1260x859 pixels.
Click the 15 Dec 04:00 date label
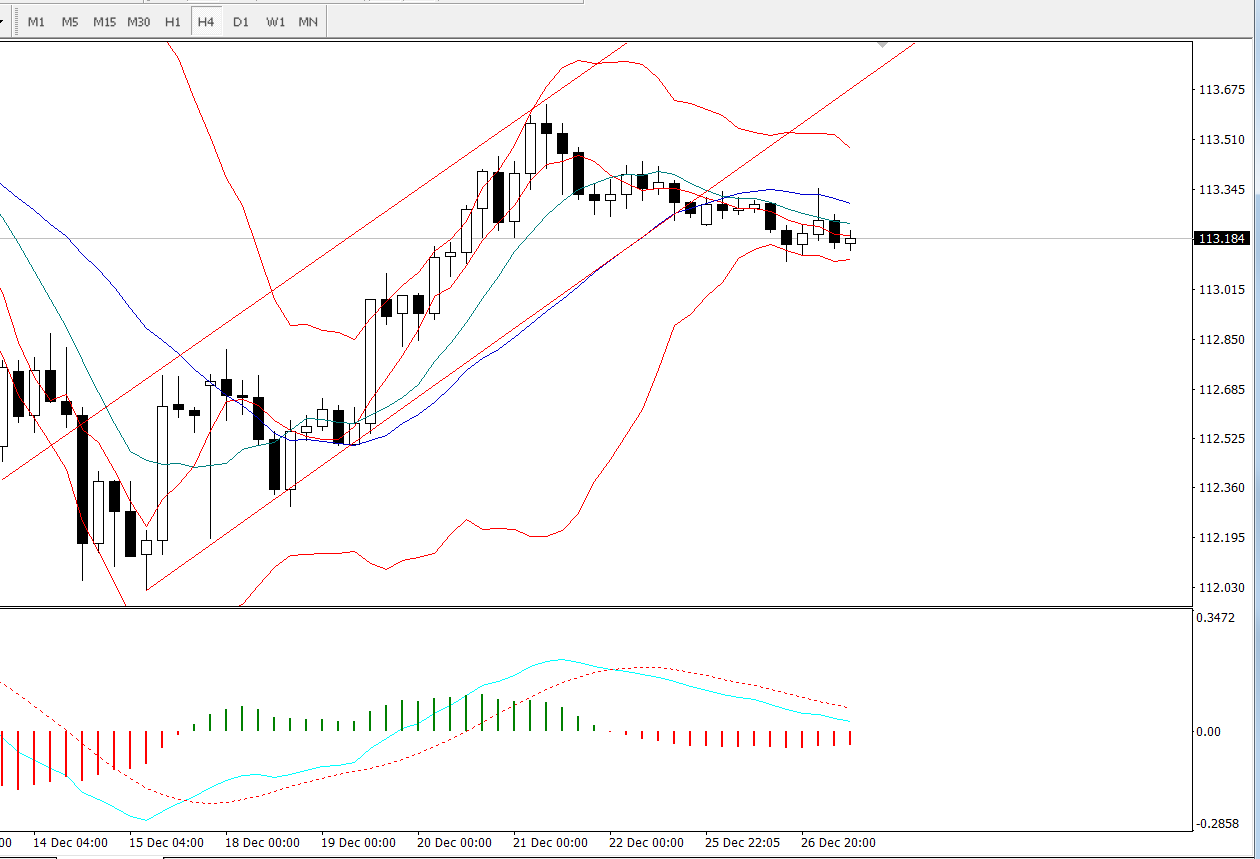tap(167, 843)
